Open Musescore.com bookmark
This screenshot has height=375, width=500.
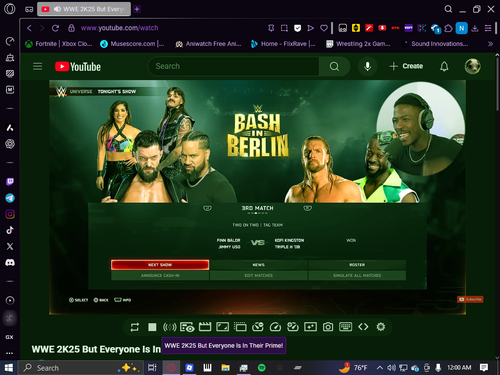pos(132,44)
